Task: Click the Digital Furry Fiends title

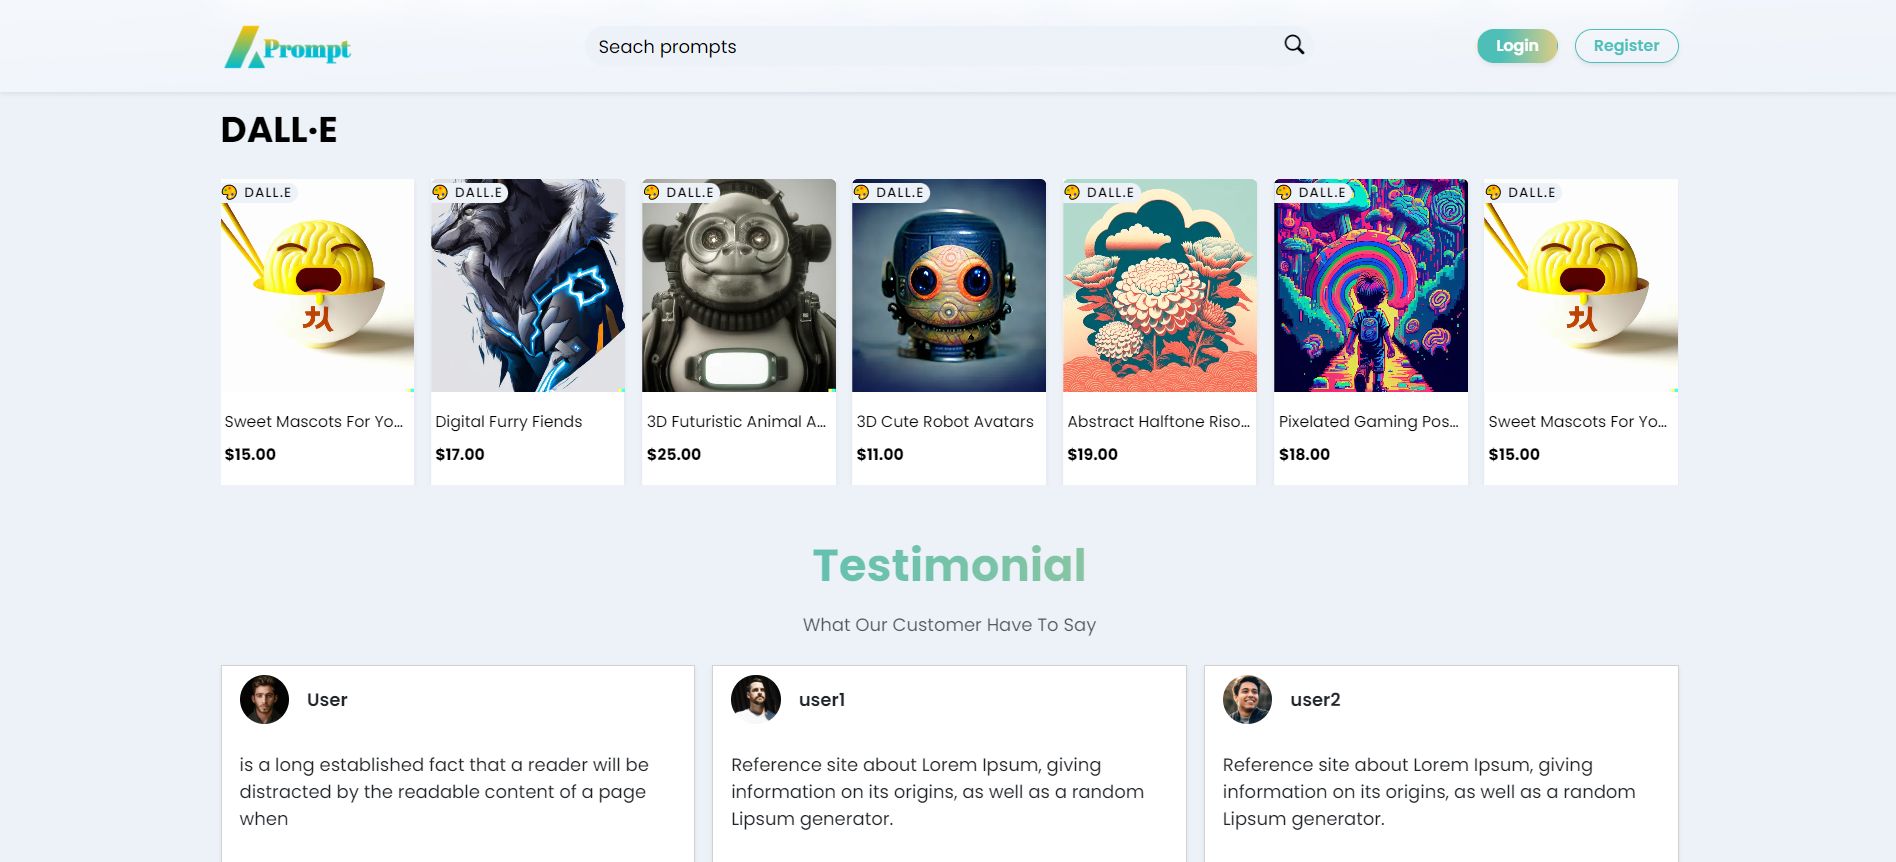Action: click(509, 422)
